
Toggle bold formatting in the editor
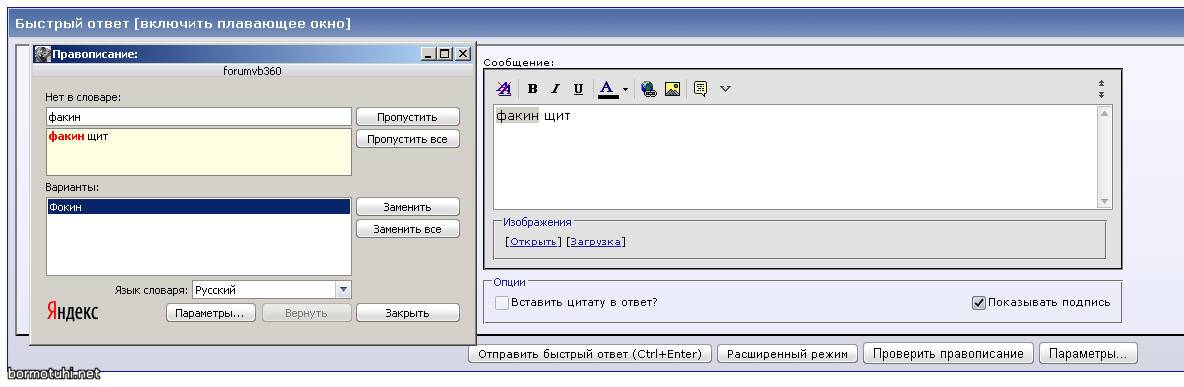(532, 89)
